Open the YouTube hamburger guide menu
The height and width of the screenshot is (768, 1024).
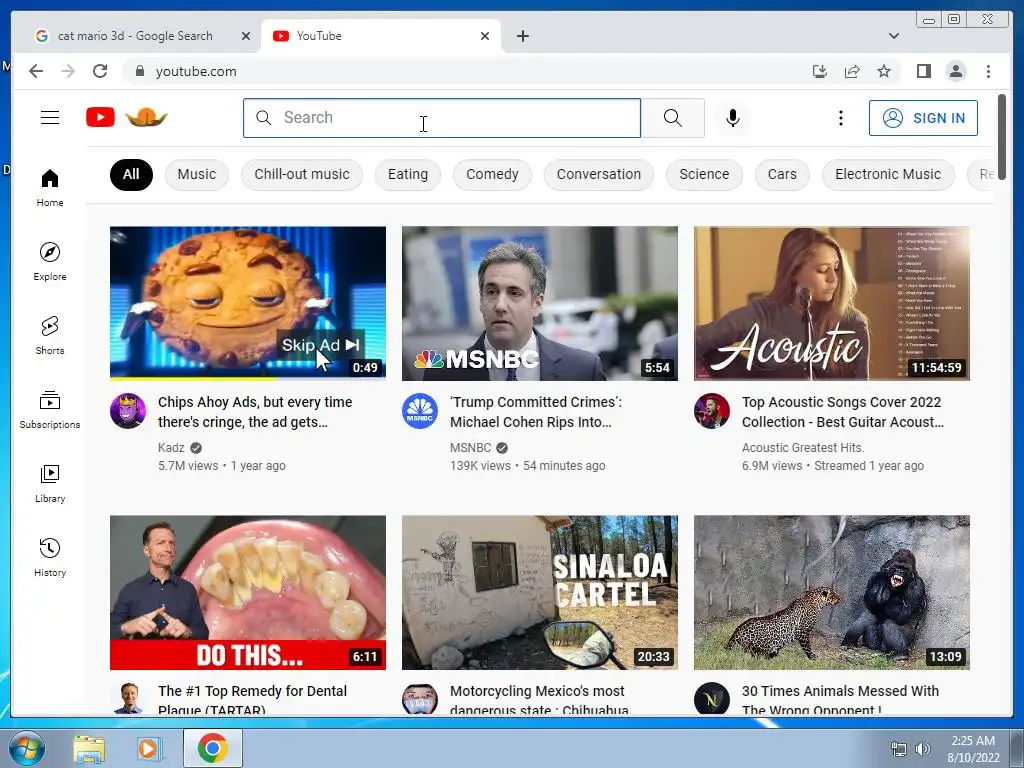click(50, 118)
